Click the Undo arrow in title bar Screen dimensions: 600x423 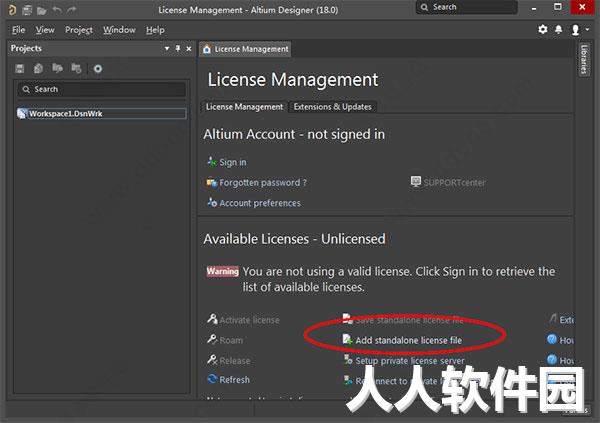pos(57,10)
